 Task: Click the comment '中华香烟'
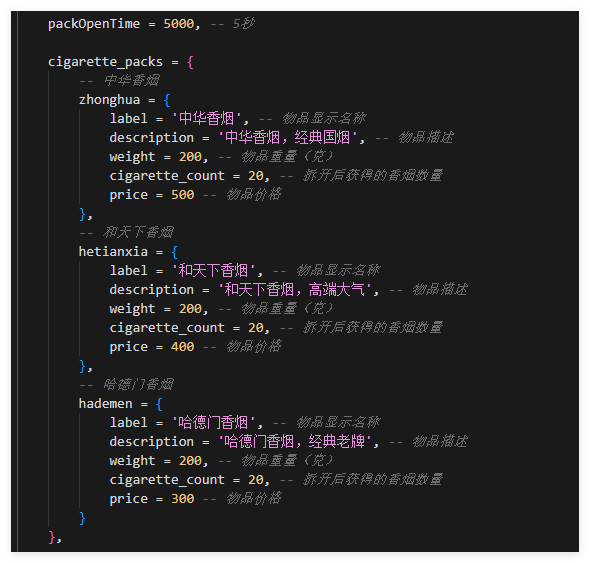pyautogui.click(x=131, y=81)
